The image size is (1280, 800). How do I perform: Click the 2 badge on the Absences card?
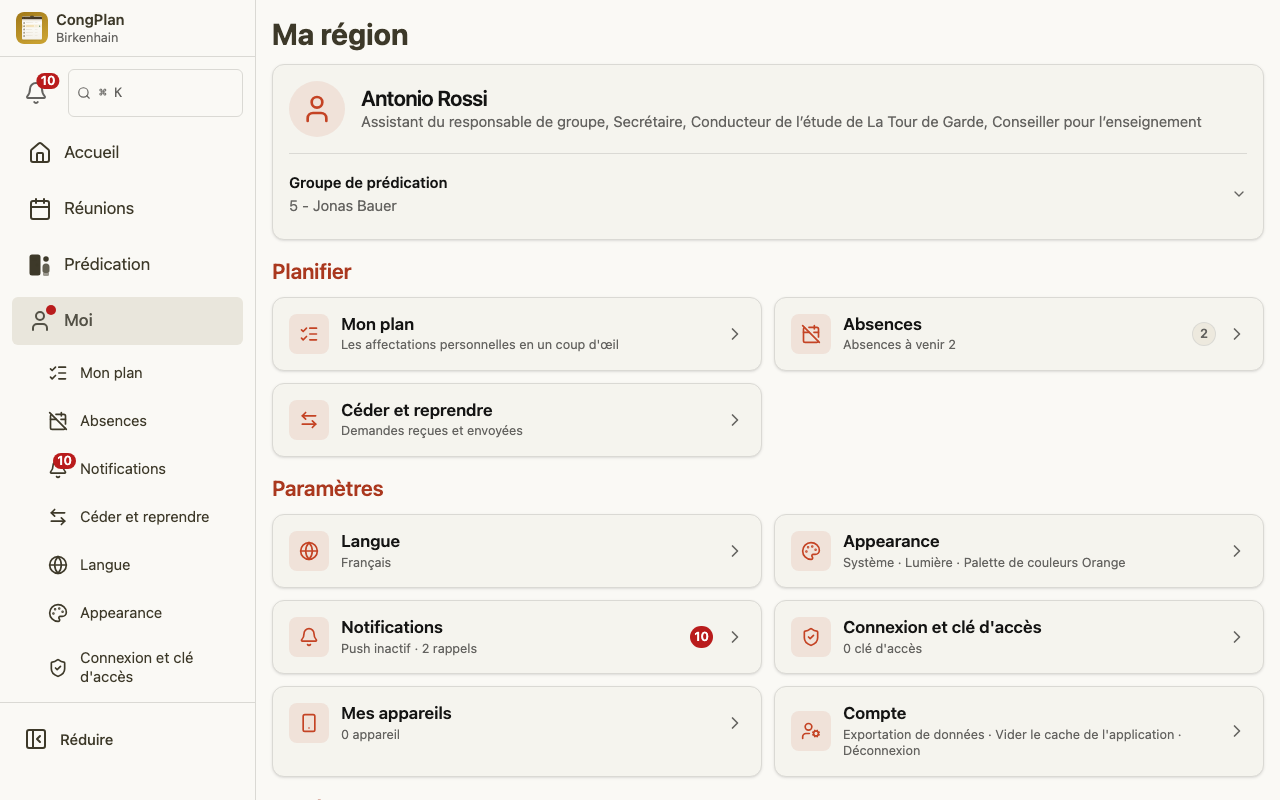pyautogui.click(x=1204, y=334)
